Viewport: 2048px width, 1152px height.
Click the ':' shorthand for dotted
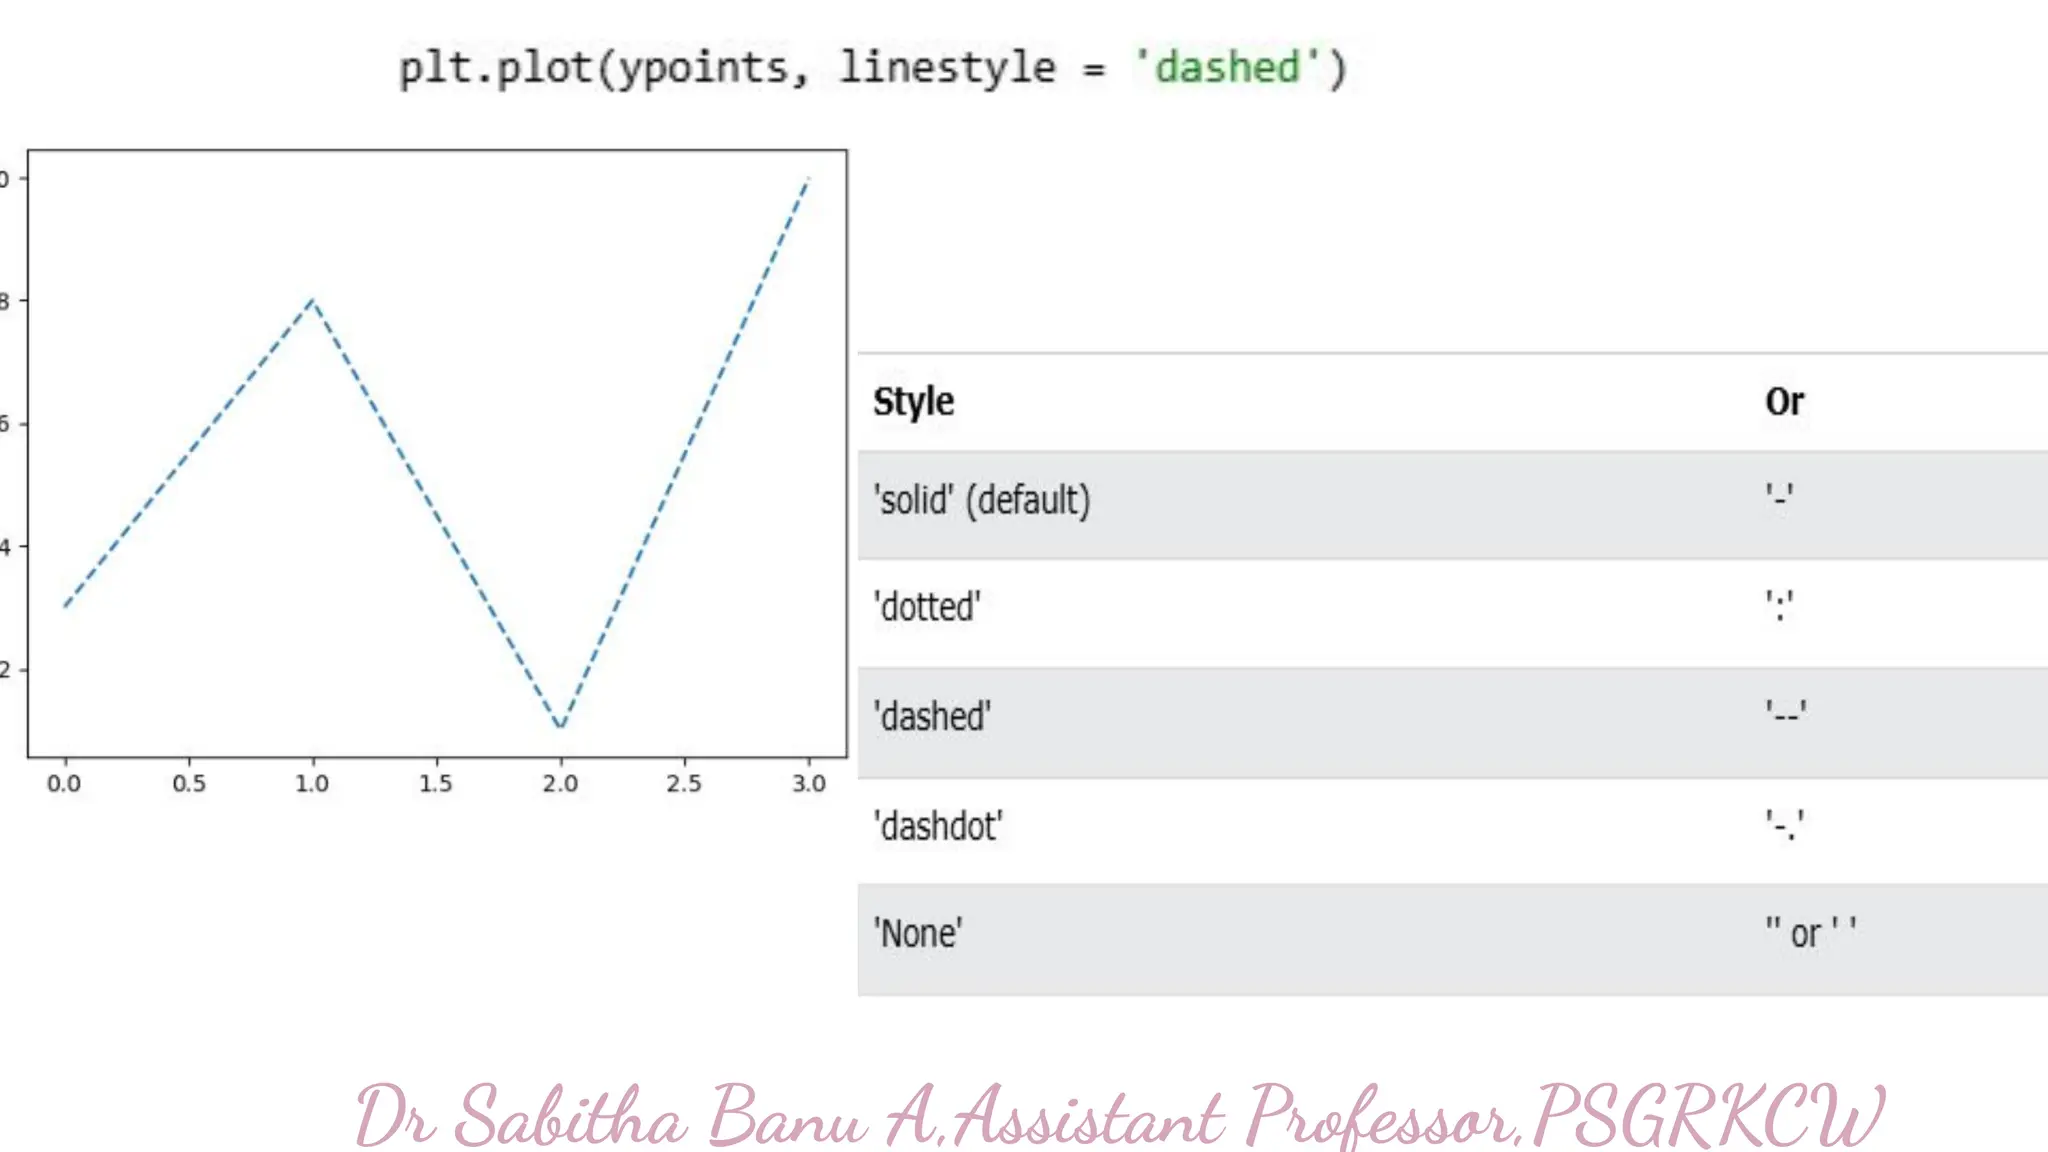1779,605
